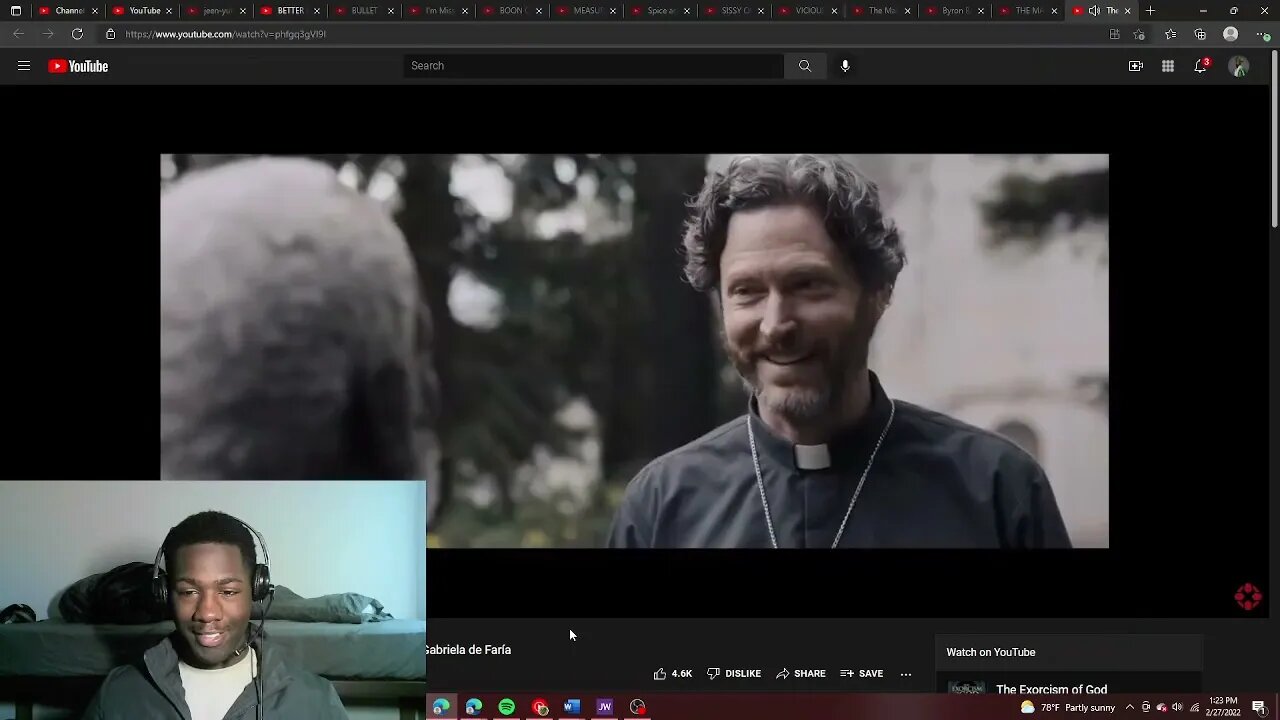Click the SHARE button
The width and height of the screenshot is (1280, 720).
click(x=801, y=674)
